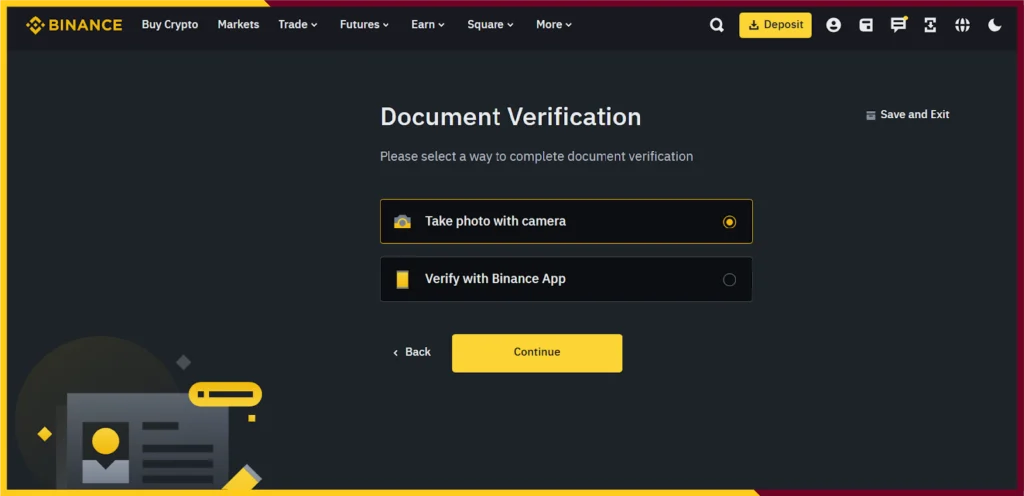Expand the Trade dropdown menu
This screenshot has width=1024, height=496.
pyautogui.click(x=298, y=25)
